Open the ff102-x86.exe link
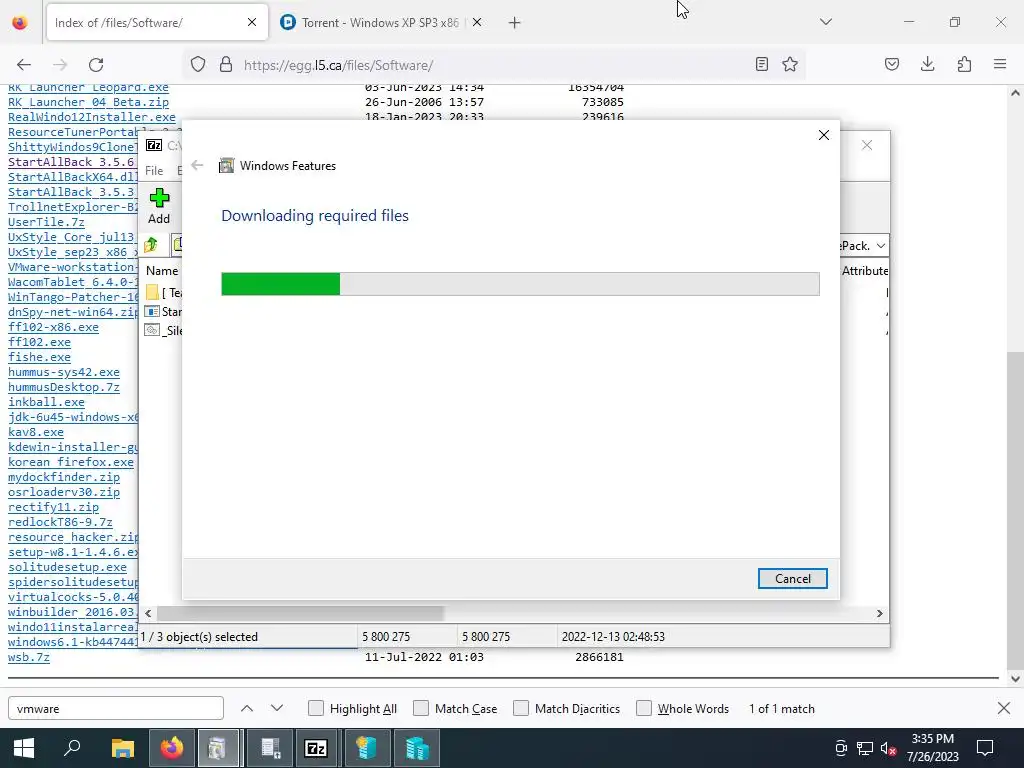Screen dimensions: 1024x768 53,327
